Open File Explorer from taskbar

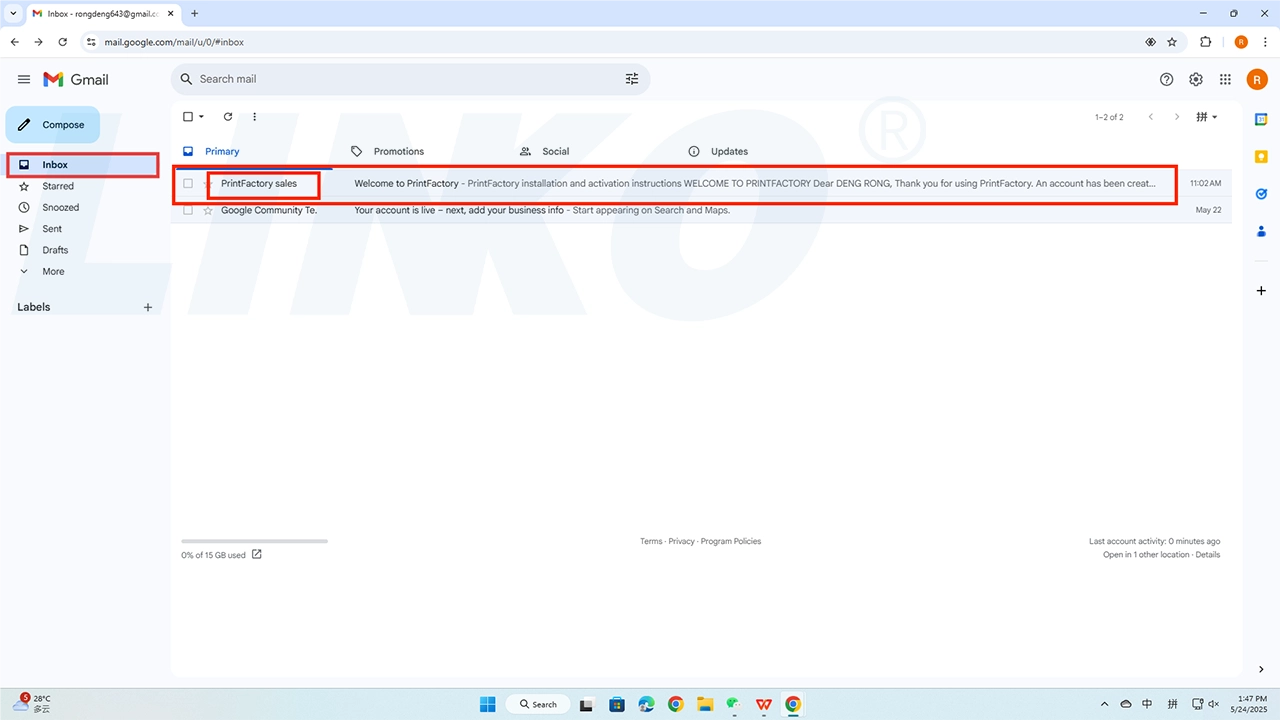point(705,704)
